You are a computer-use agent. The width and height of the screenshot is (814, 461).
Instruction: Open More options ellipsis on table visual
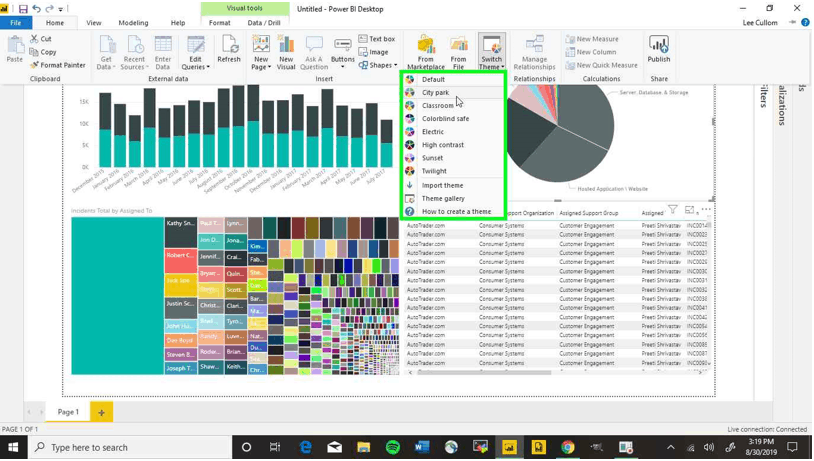tap(706, 209)
